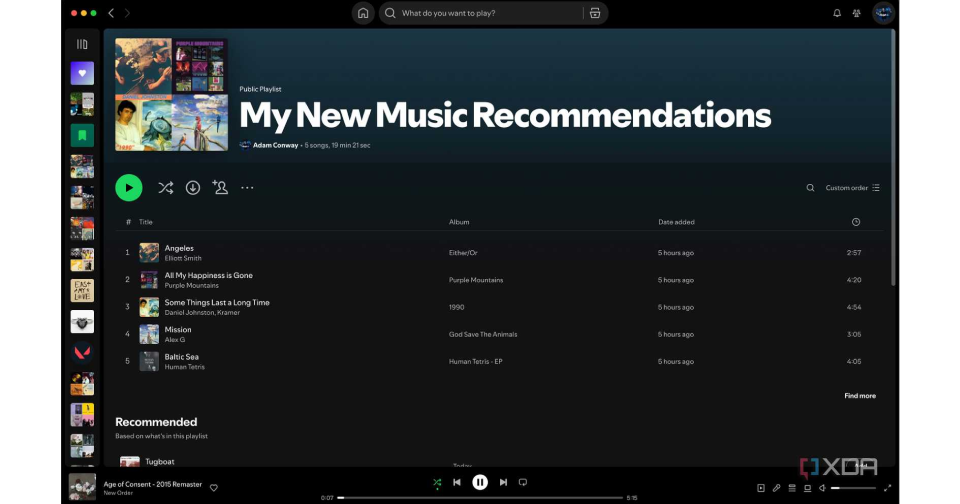Open the 1990 album link
Image resolution: width=960 pixels, height=504 pixels.
tap(456, 307)
